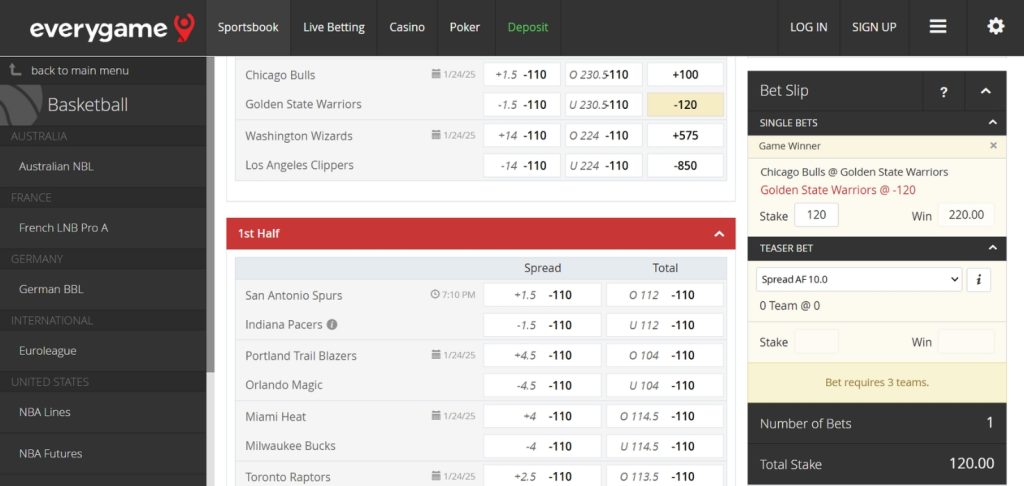The width and height of the screenshot is (1024, 486).
Task: Click the Miami Heat calendar icon
Action: click(436, 415)
